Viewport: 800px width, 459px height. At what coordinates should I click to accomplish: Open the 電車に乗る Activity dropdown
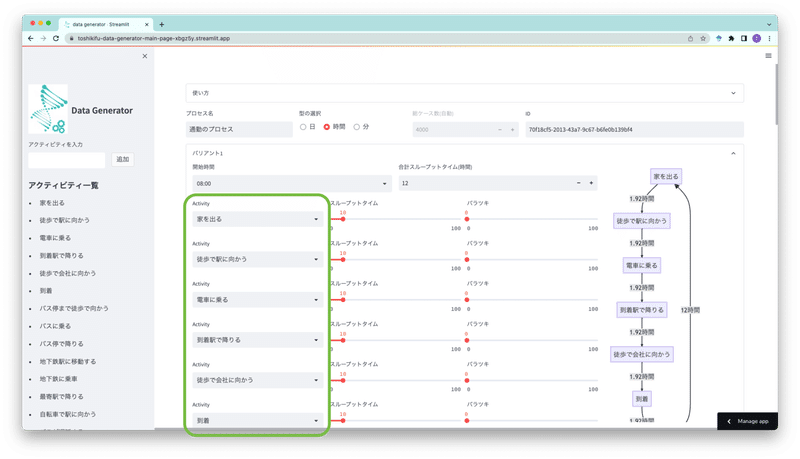(258, 300)
